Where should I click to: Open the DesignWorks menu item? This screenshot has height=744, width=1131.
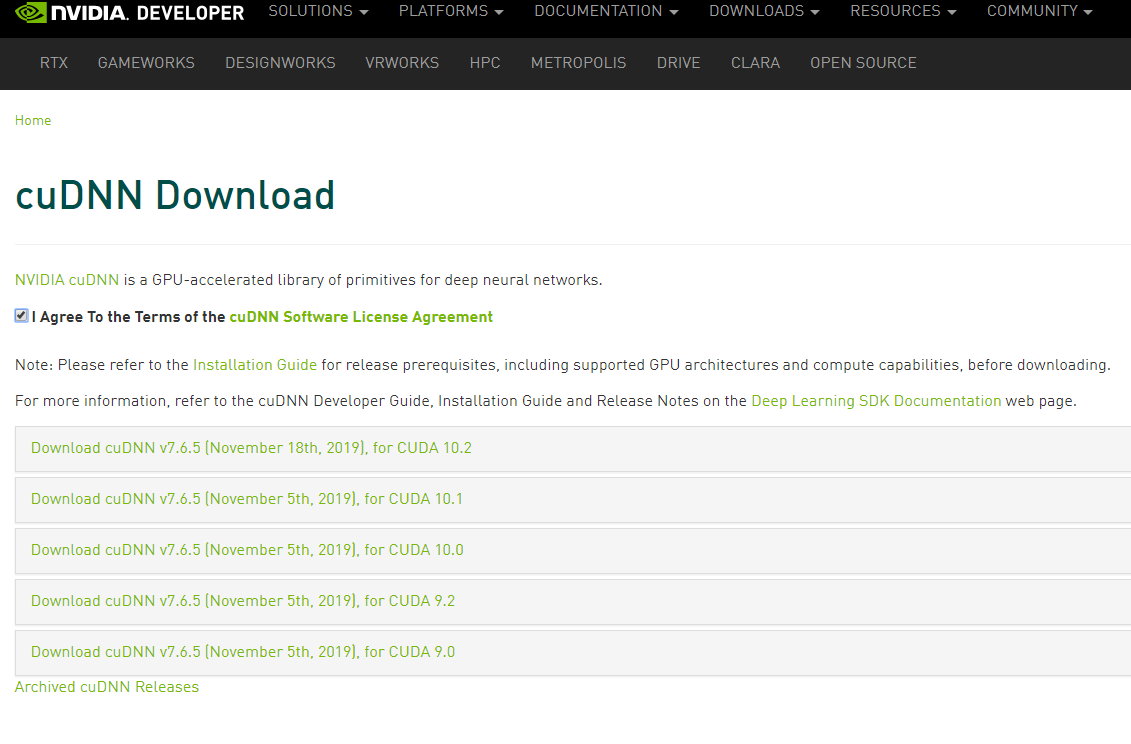coord(280,63)
